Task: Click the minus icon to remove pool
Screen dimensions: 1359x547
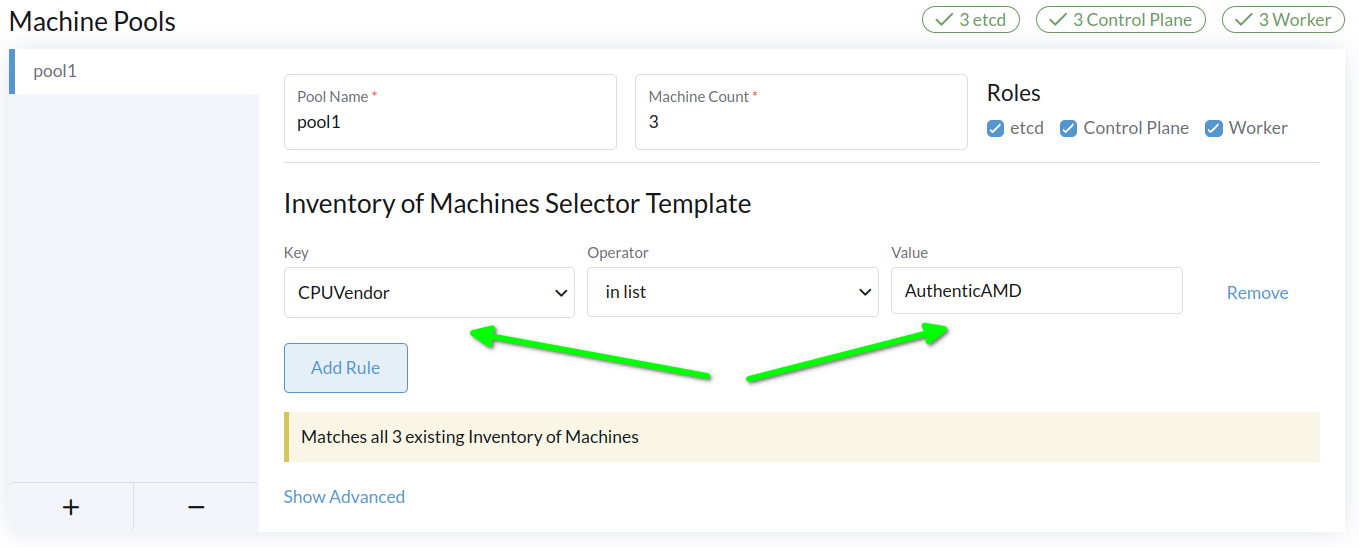Action: 196,507
